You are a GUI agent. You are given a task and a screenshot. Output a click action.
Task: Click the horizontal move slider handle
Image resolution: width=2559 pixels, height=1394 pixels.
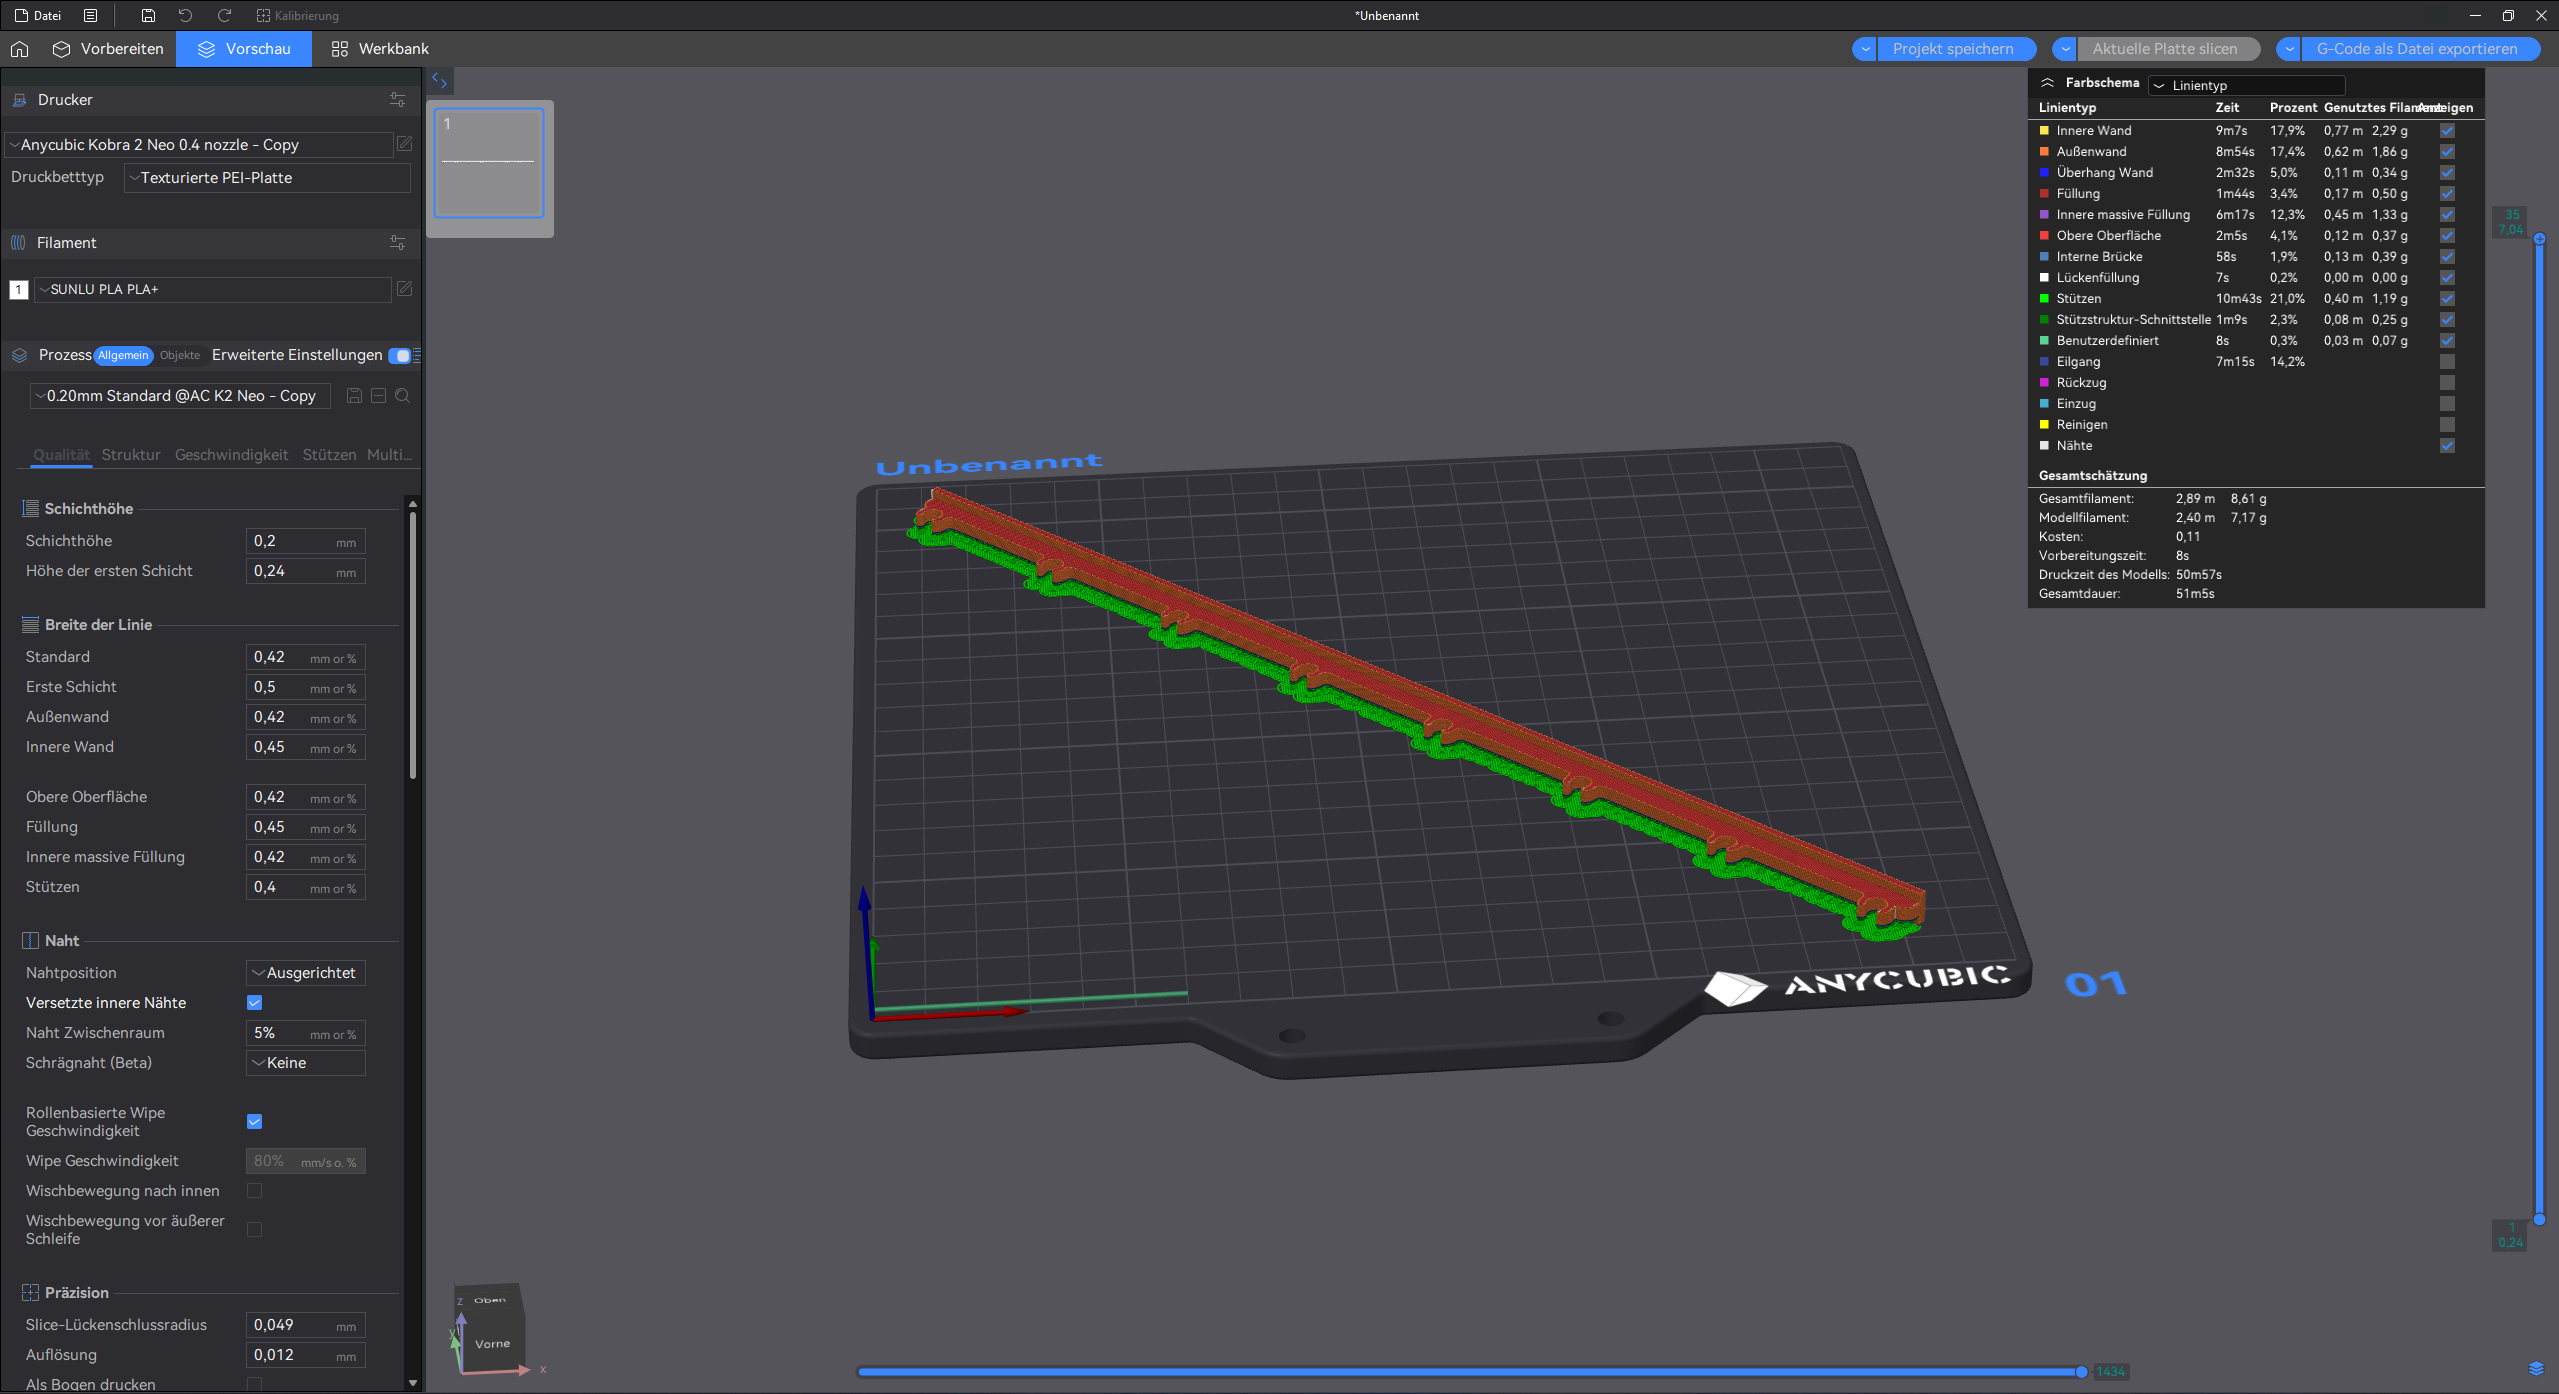point(2081,1372)
